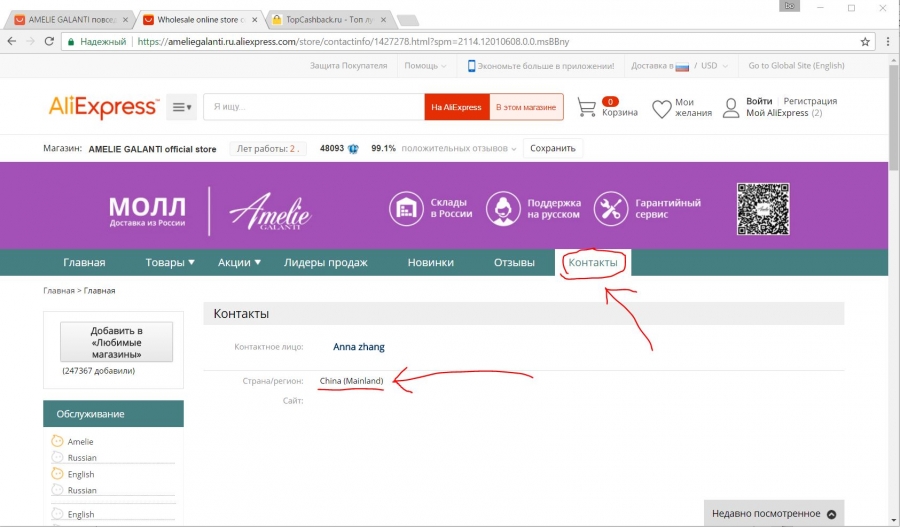Open the Акции menu dropdown

[239, 262]
